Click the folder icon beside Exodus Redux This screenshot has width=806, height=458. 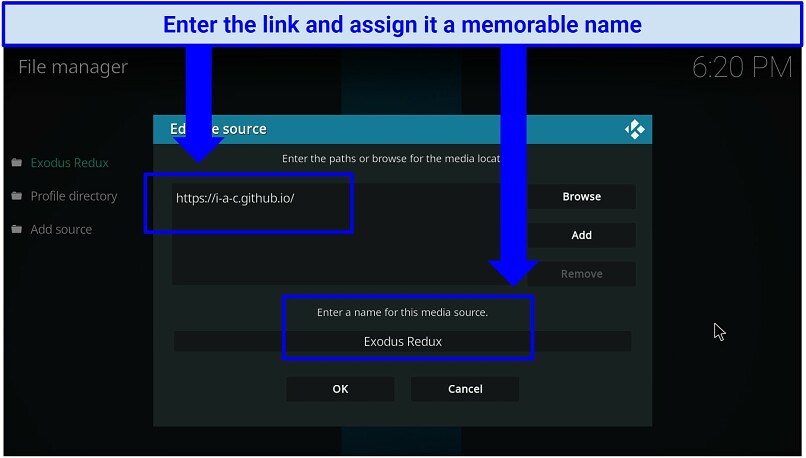click(17, 163)
